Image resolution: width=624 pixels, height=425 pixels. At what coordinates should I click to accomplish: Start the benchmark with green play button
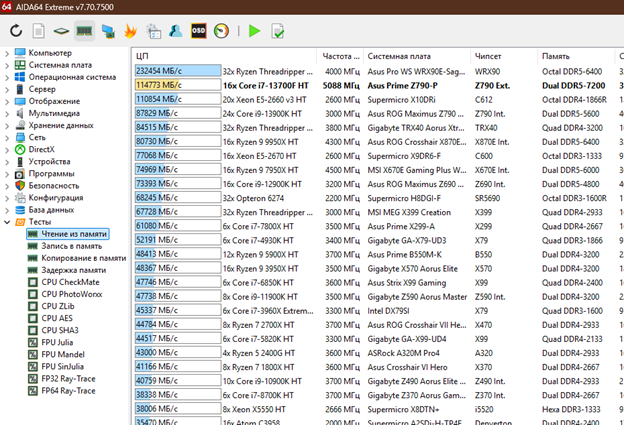click(254, 31)
